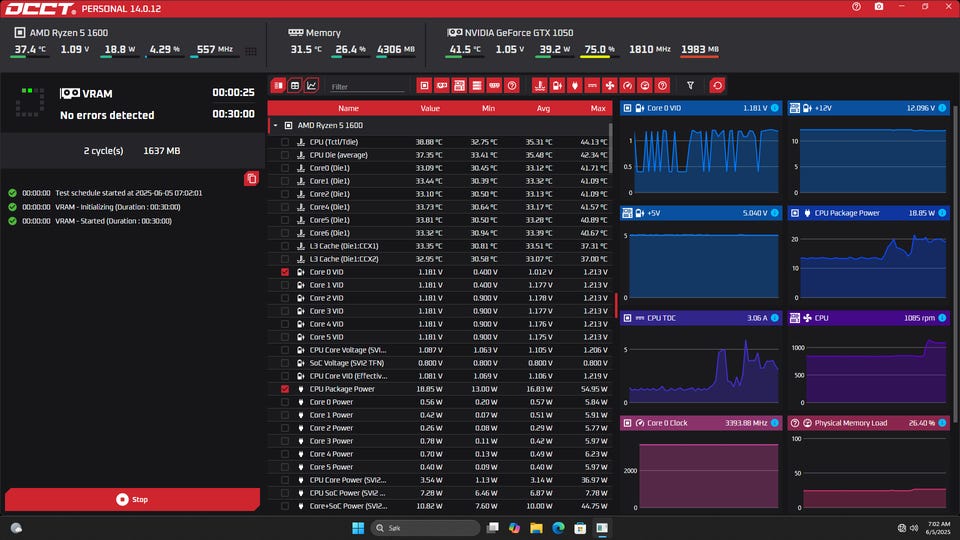The width and height of the screenshot is (960, 540).
Task: Open info for the Core 0 VID graph
Action: click(775, 108)
